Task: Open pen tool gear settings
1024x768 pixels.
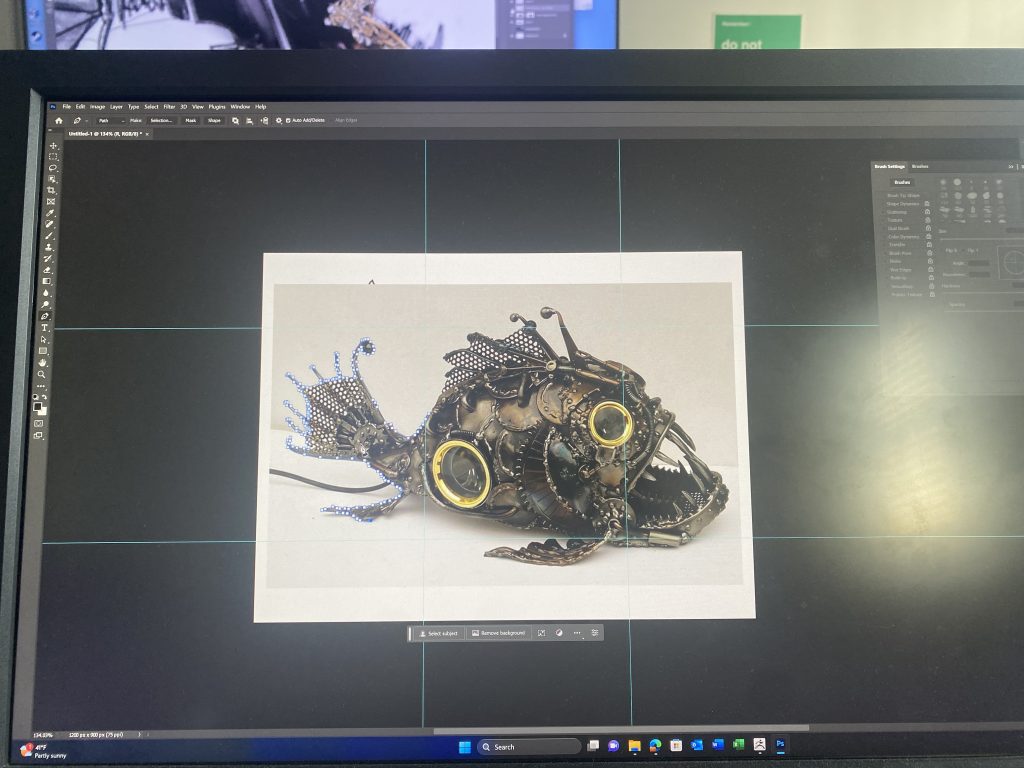Action: coord(279,121)
